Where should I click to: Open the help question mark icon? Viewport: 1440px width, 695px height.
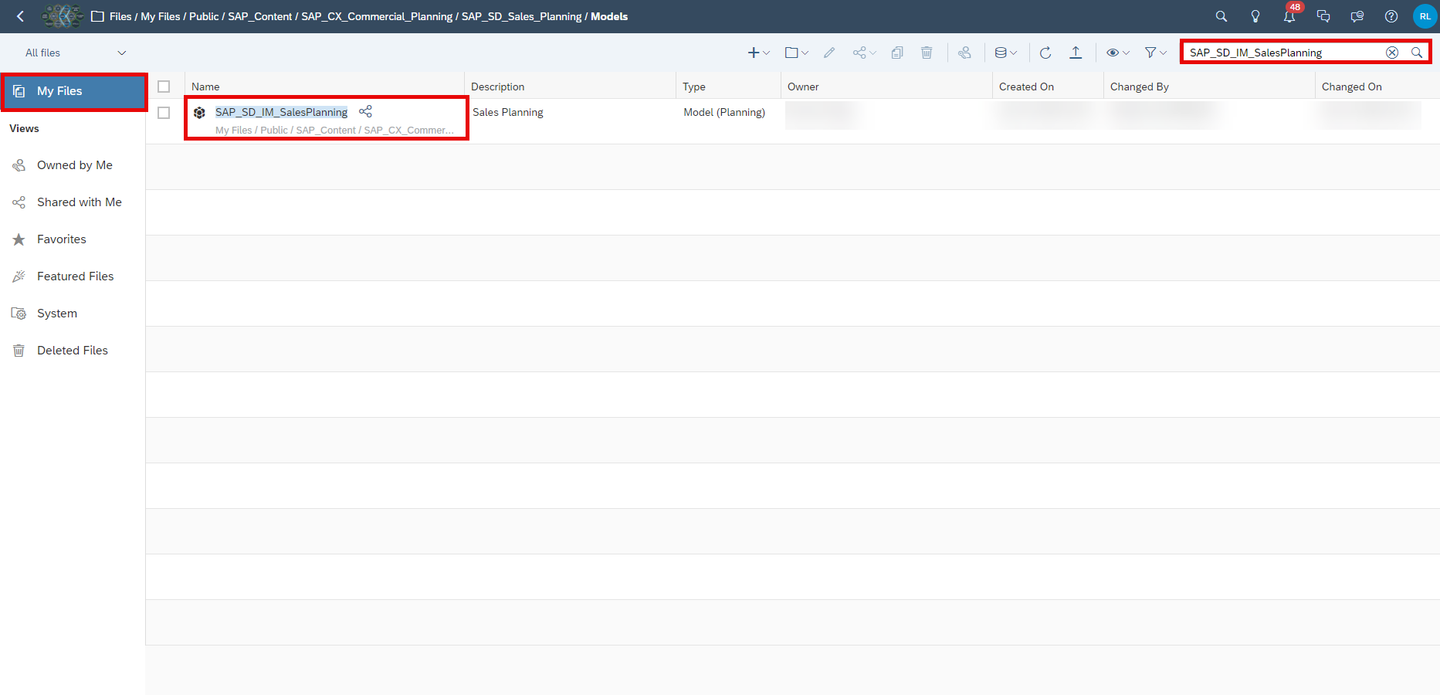[x=1391, y=16]
